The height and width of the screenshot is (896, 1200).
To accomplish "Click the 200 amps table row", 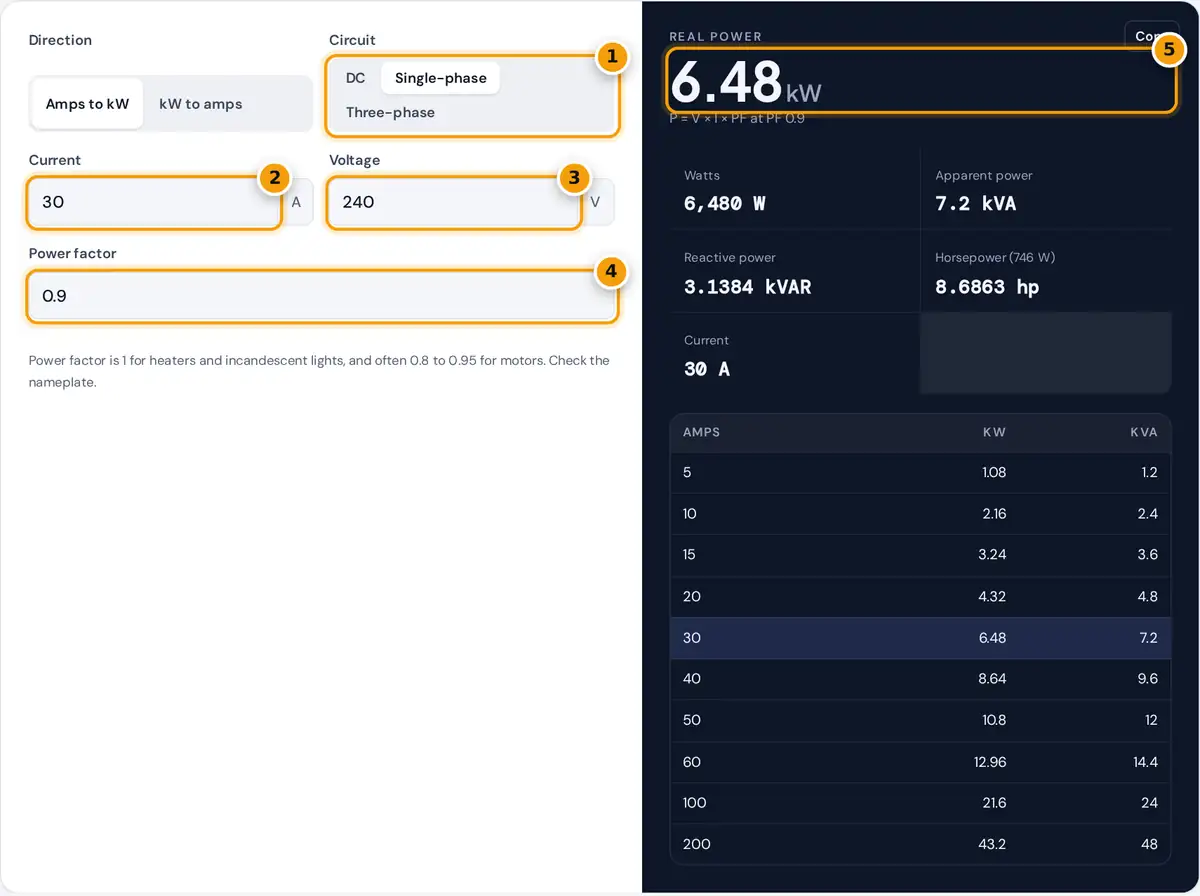I will [920, 844].
